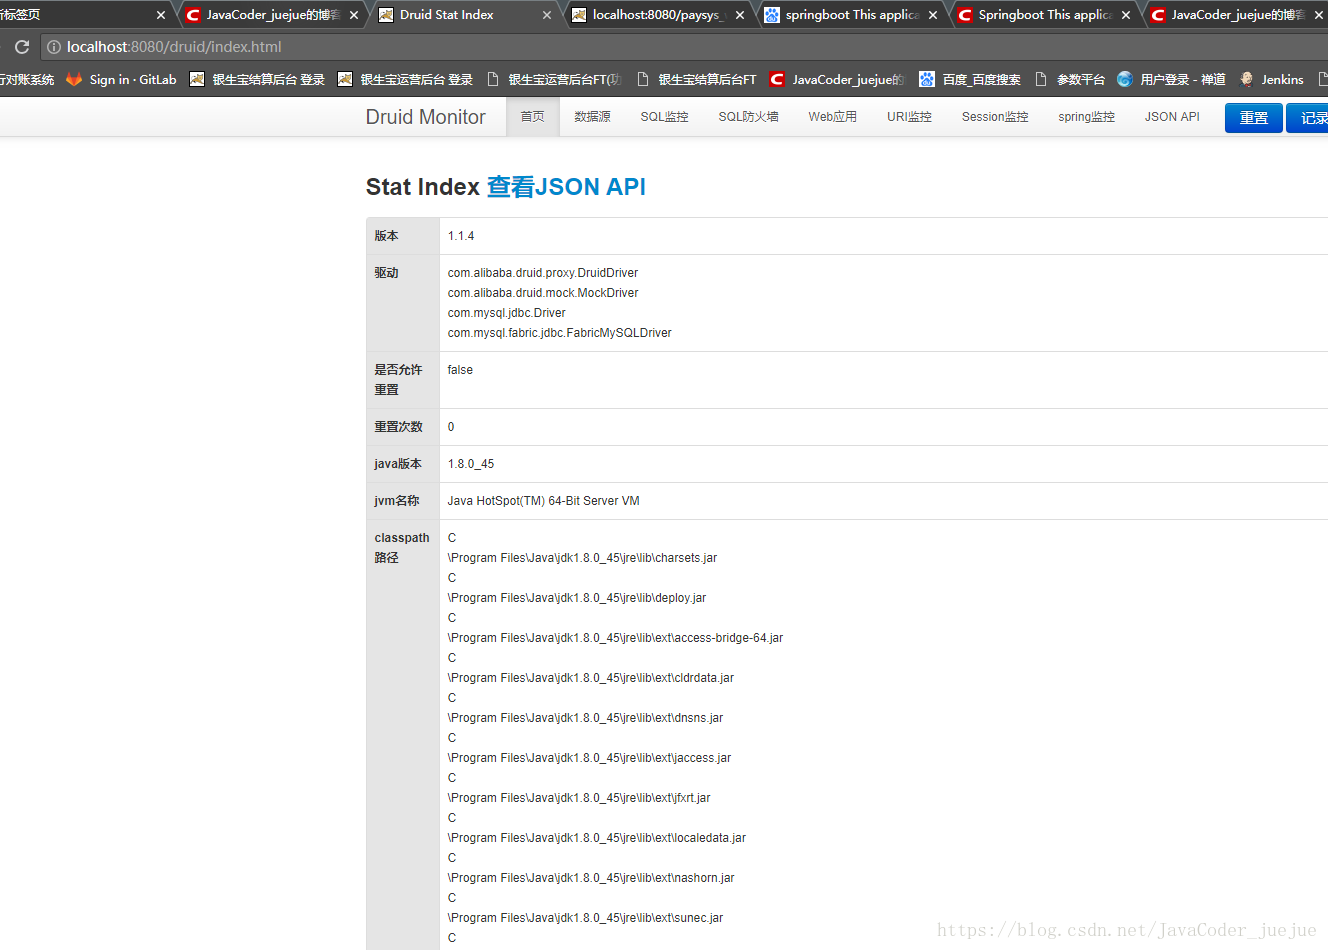This screenshot has height=950, width=1328.
Task: Click java版本 value 1.8.0_45
Action: [x=471, y=464]
